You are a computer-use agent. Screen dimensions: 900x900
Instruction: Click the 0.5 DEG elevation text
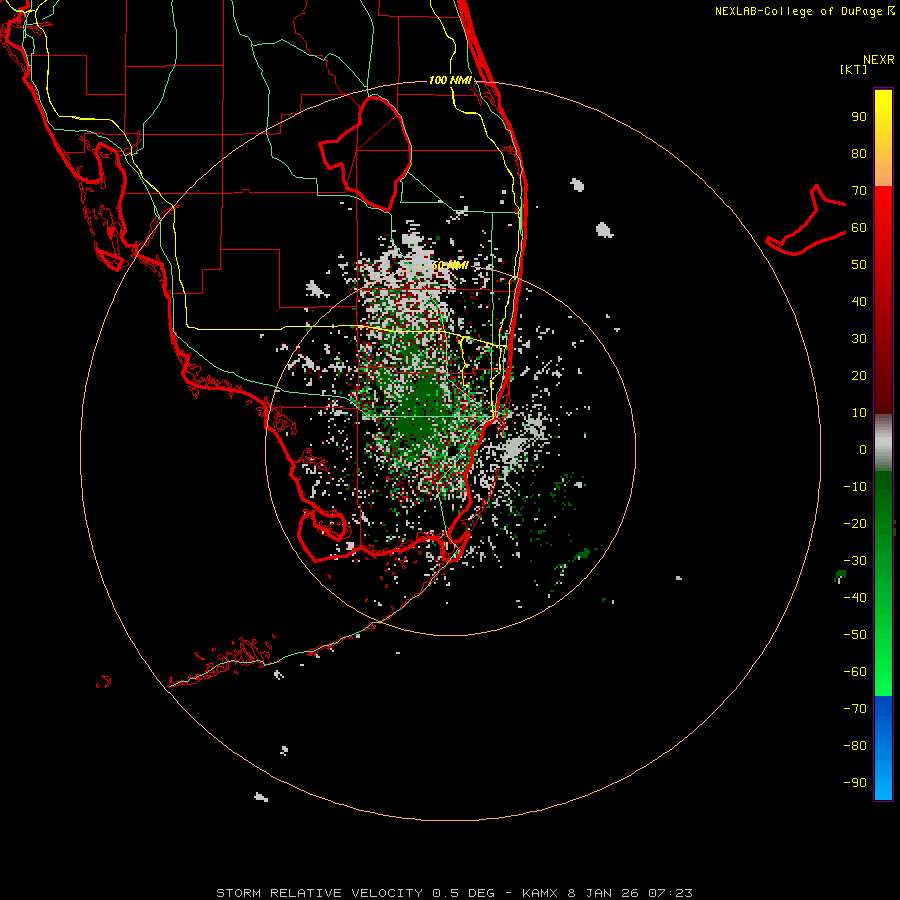463,893
